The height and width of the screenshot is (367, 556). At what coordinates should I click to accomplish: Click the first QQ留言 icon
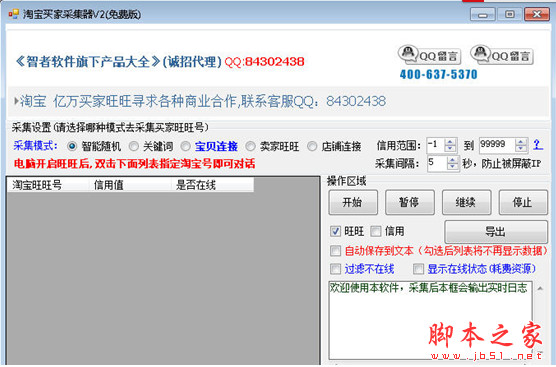click(x=429, y=55)
